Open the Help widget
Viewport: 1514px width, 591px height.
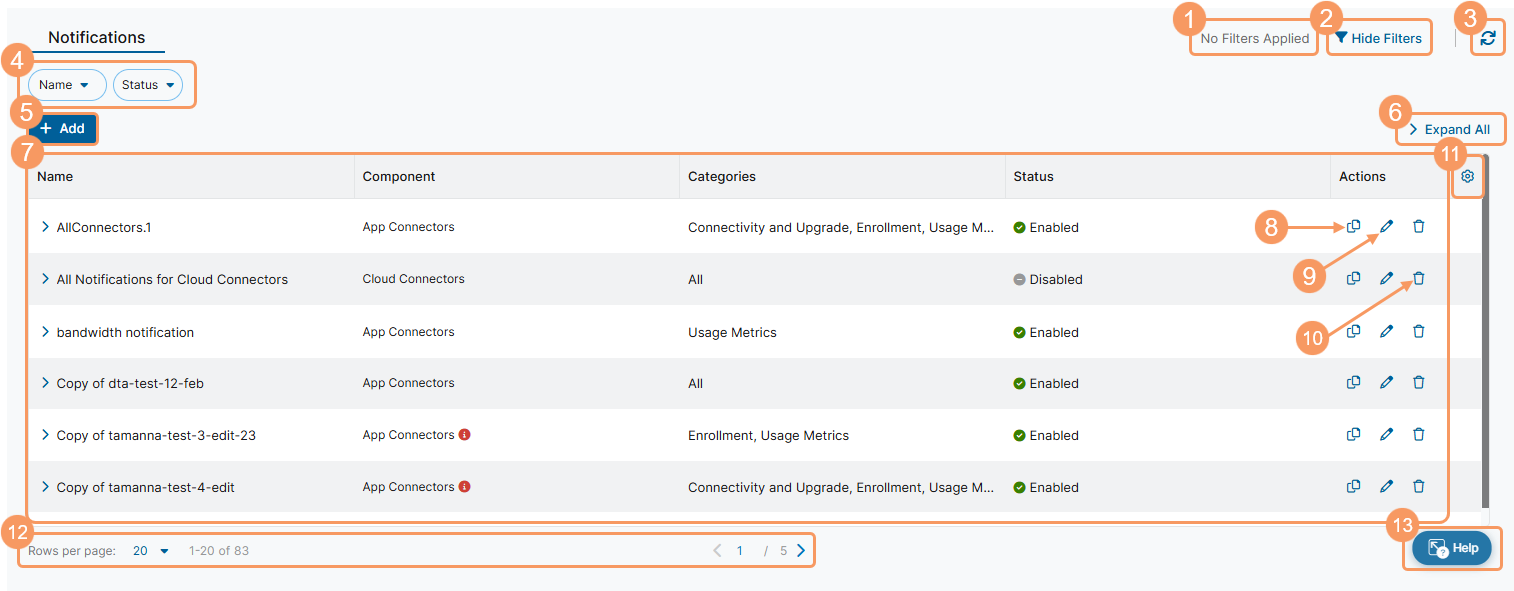1451,548
